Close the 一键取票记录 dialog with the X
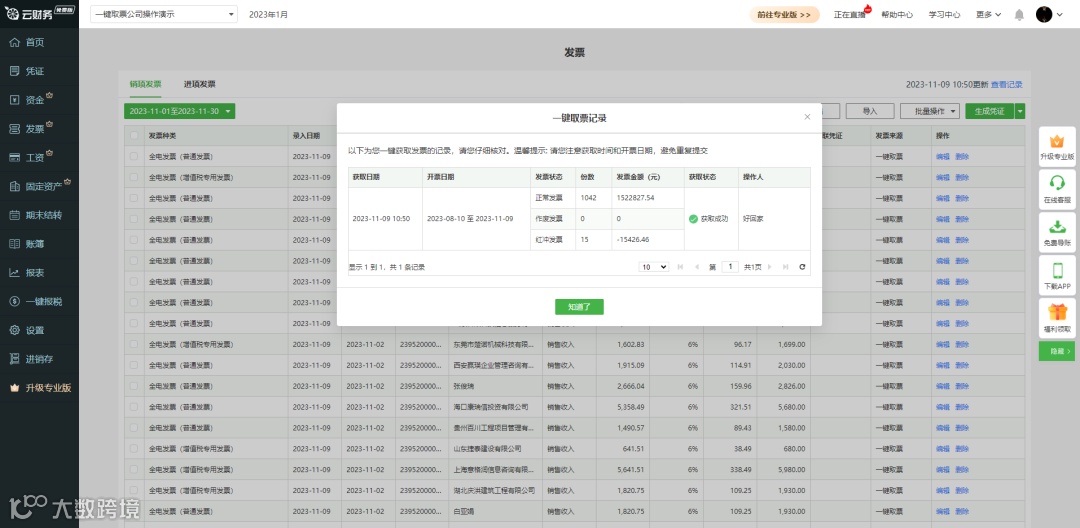1080x528 pixels. [x=807, y=117]
